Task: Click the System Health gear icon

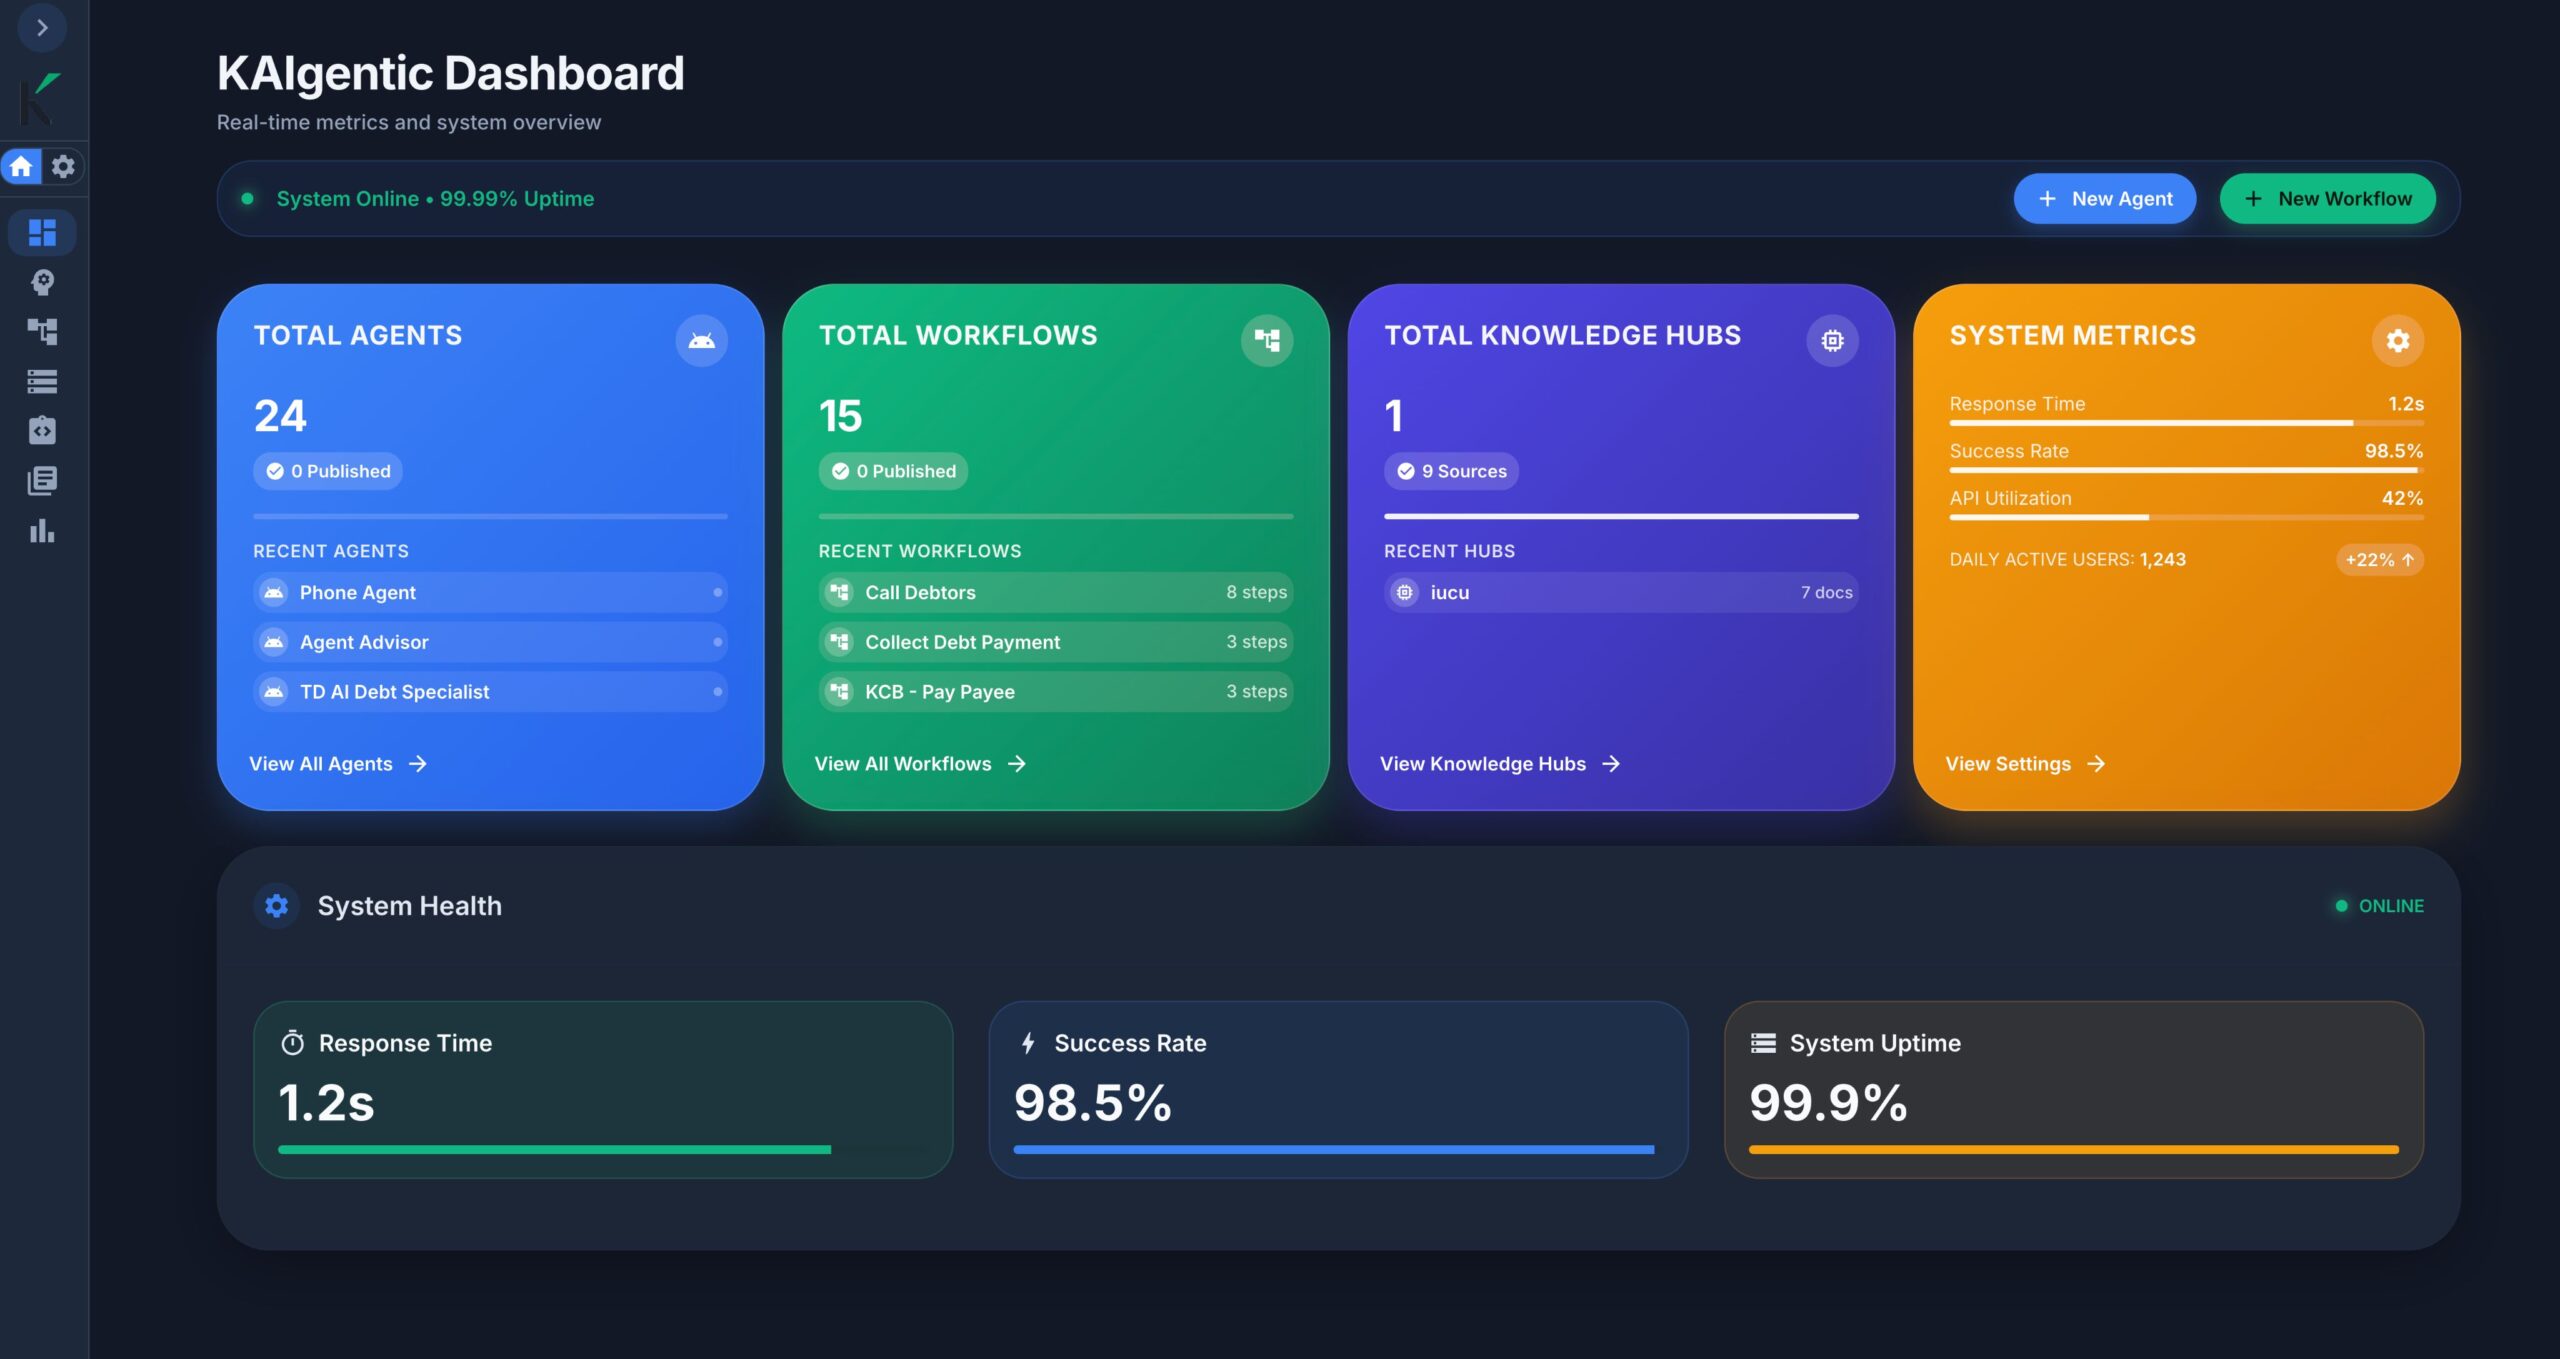Action: point(277,906)
